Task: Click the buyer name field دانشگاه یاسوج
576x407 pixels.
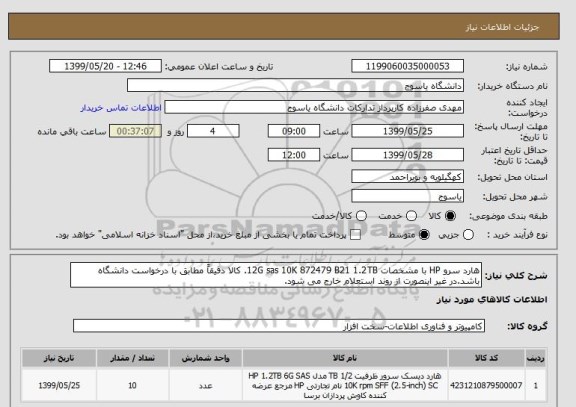Action: [295, 86]
